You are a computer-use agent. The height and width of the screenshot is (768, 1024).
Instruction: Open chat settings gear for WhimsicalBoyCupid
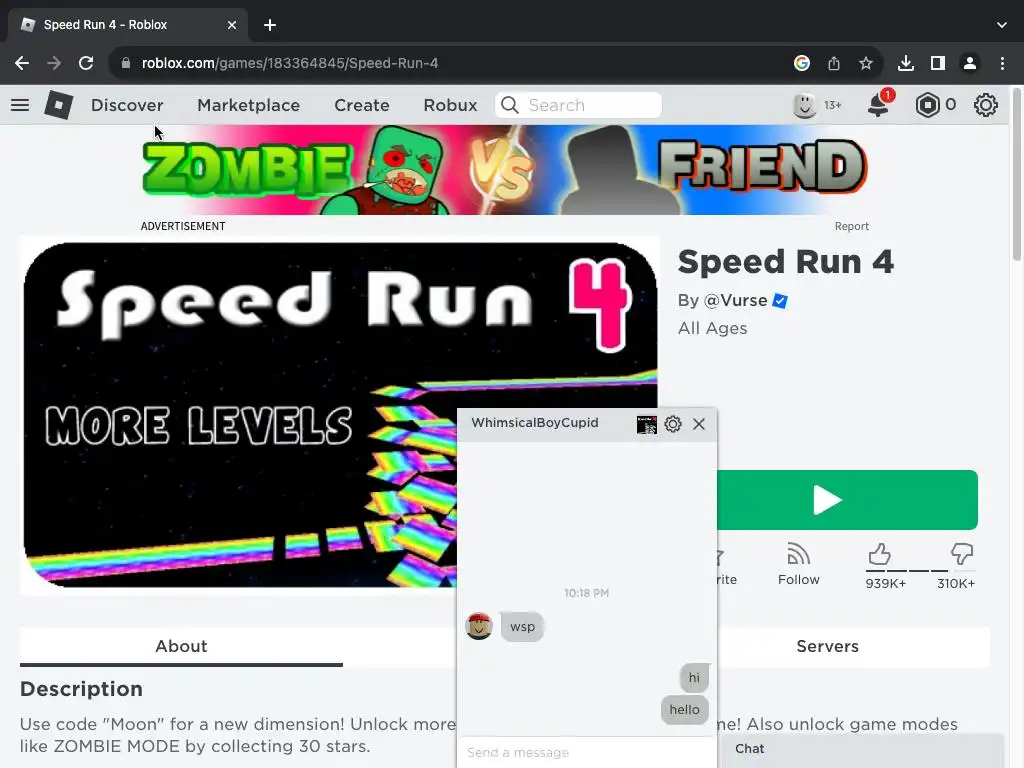point(673,424)
